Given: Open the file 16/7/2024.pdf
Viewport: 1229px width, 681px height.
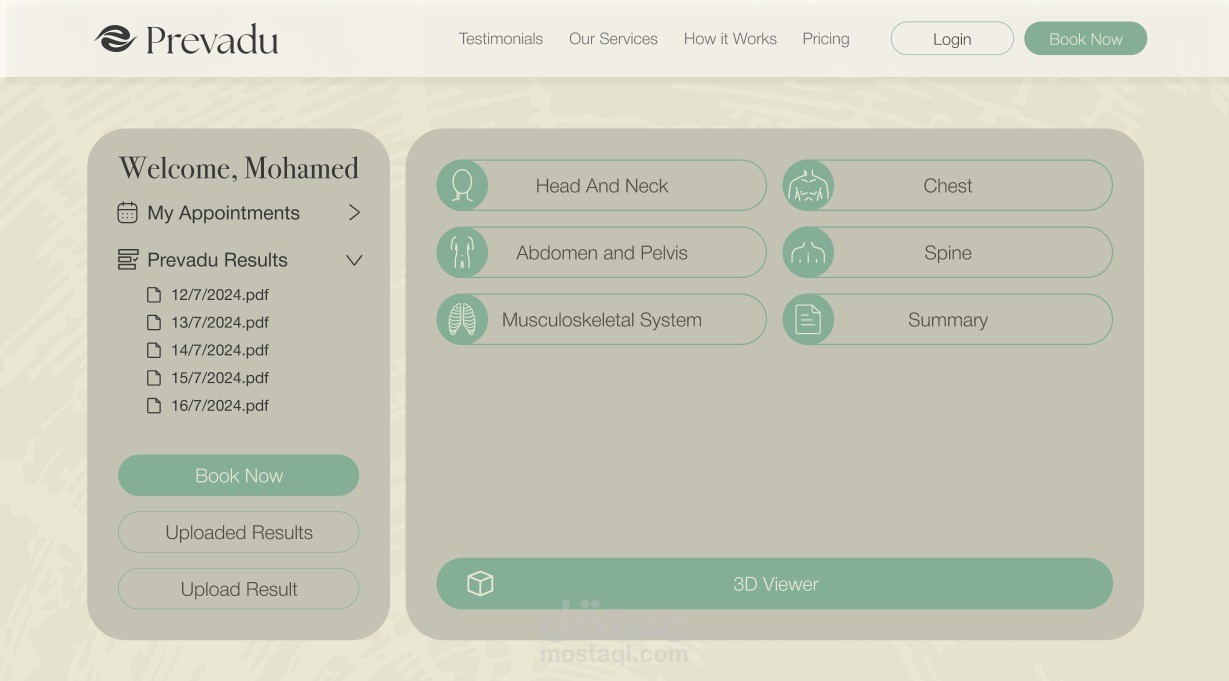Looking at the screenshot, I should [x=220, y=405].
